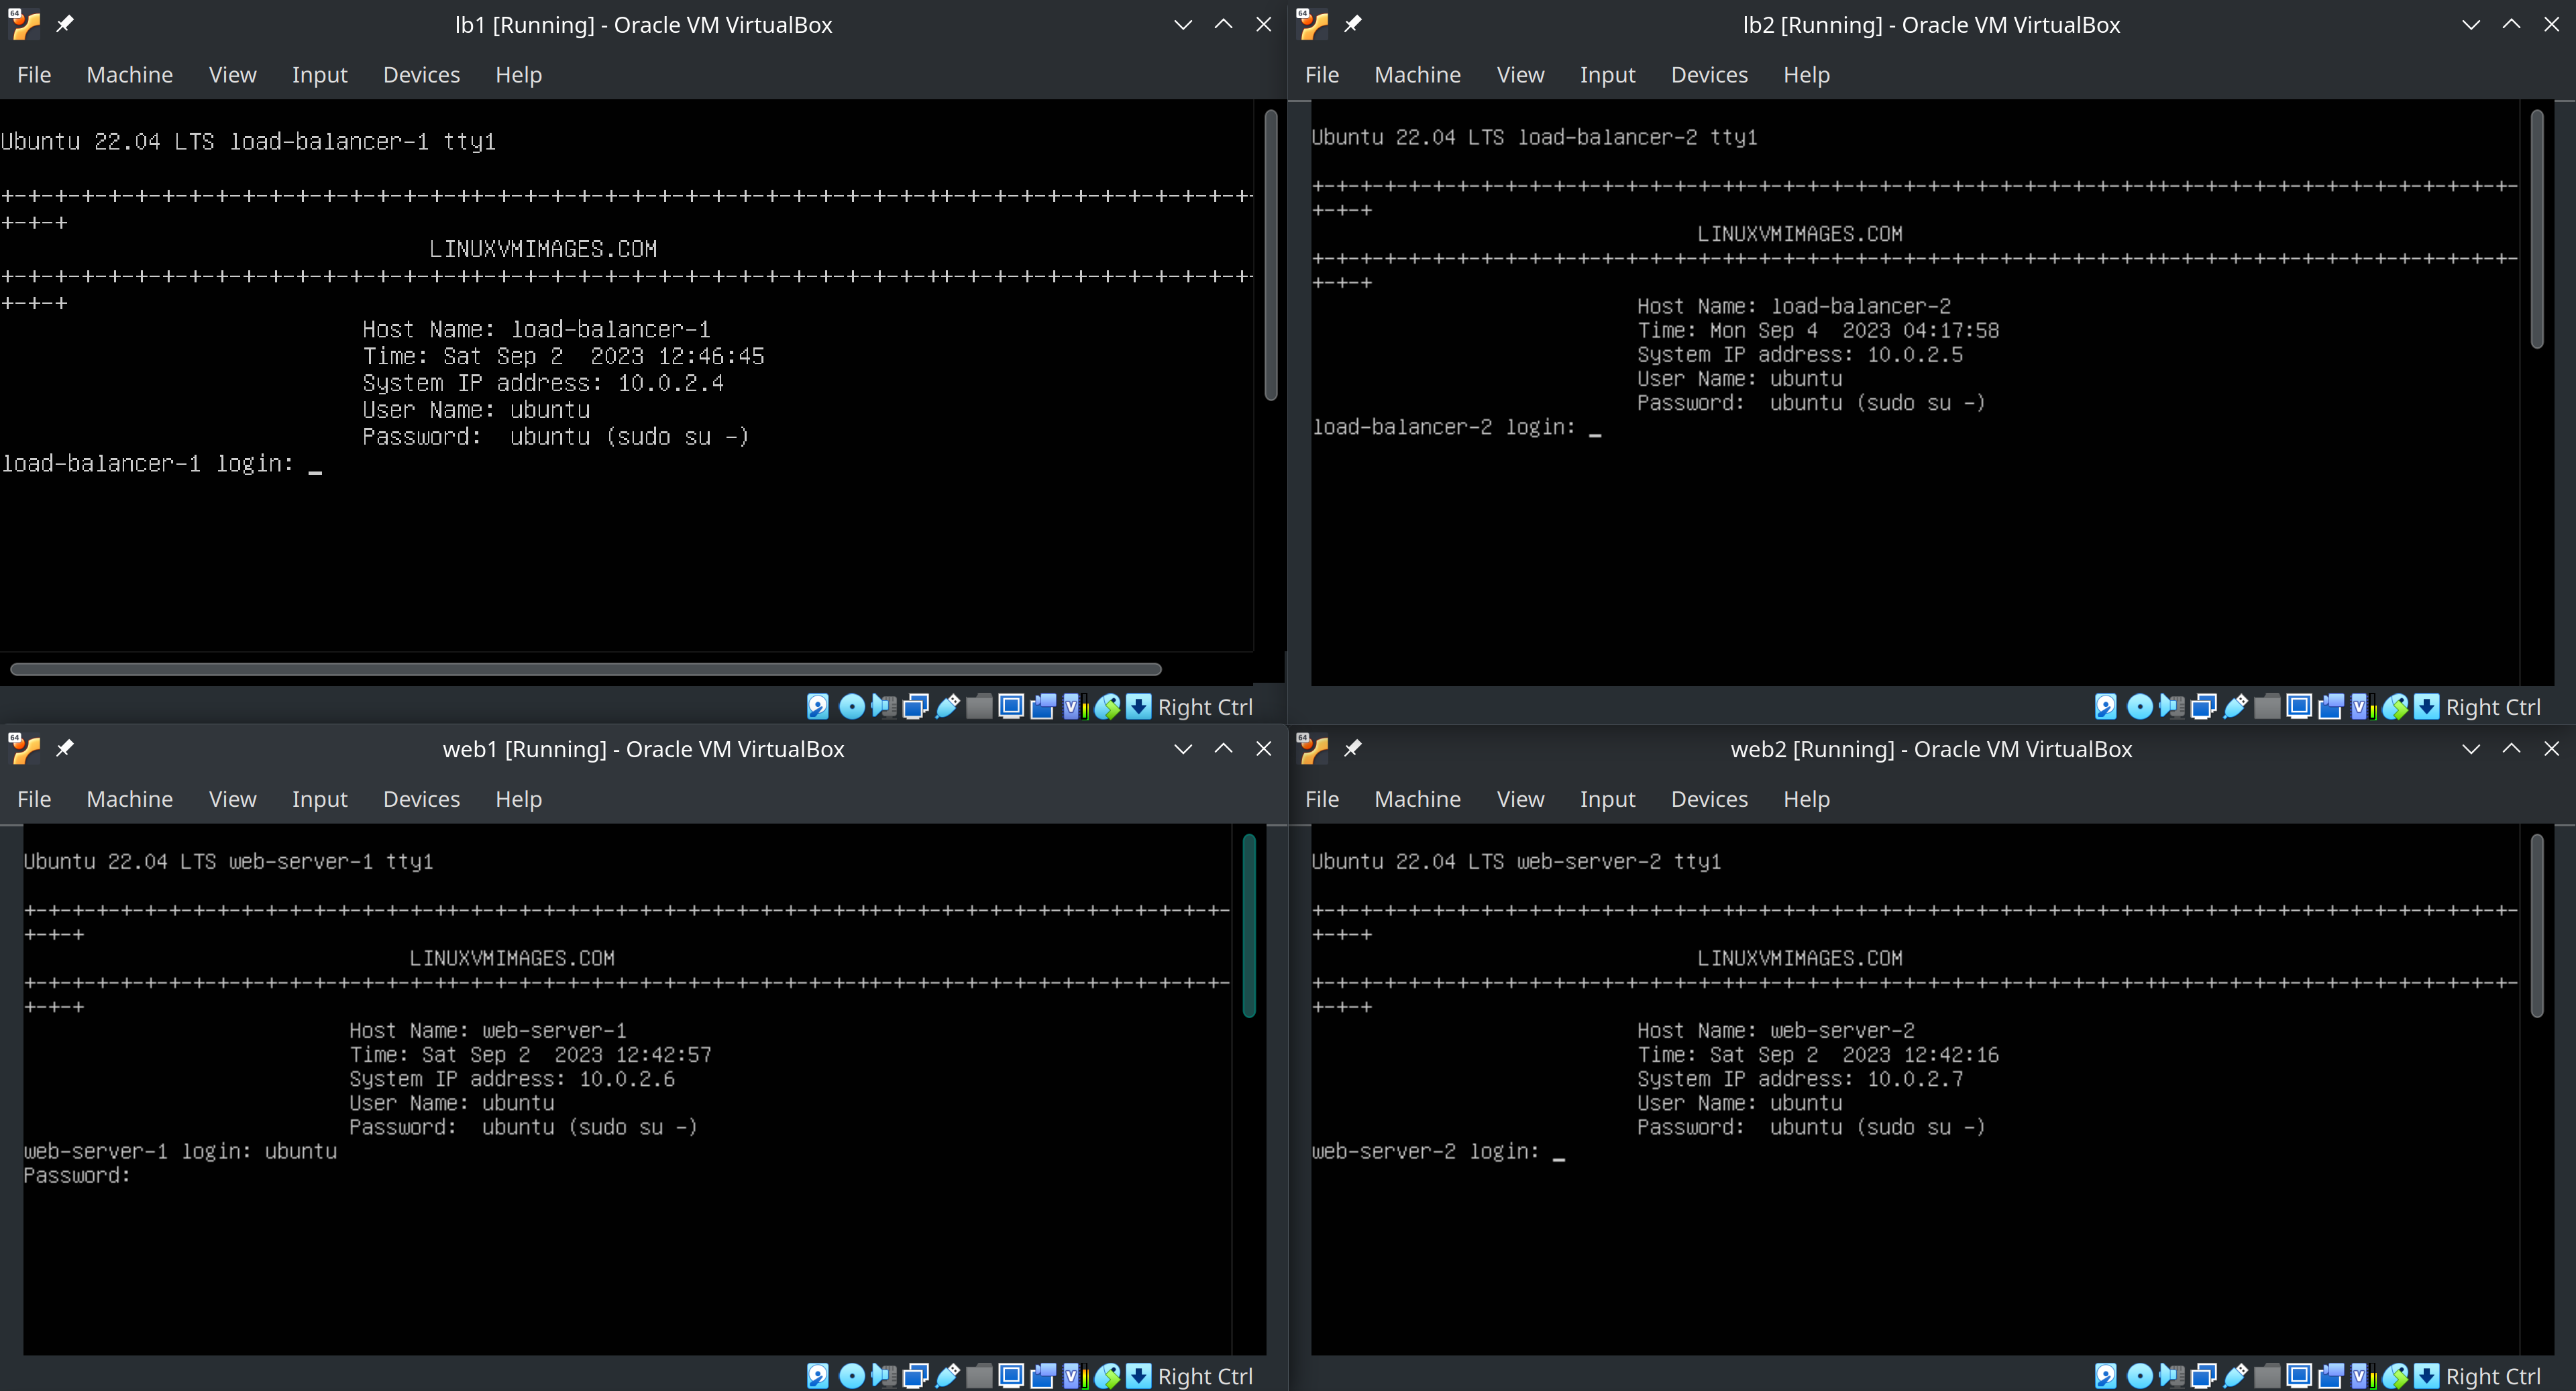
Task: Click network adapter indicator in lb1 window
Action: point(915,707)
